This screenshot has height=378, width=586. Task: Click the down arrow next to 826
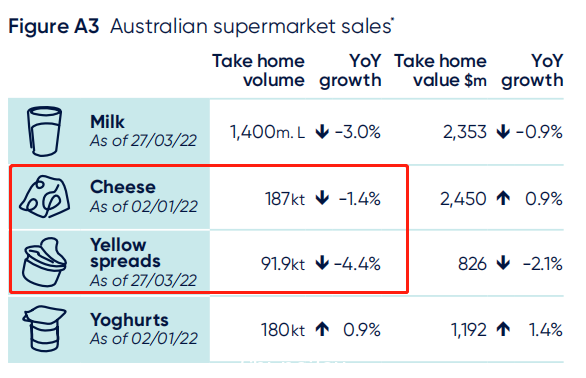coord(503,263)
